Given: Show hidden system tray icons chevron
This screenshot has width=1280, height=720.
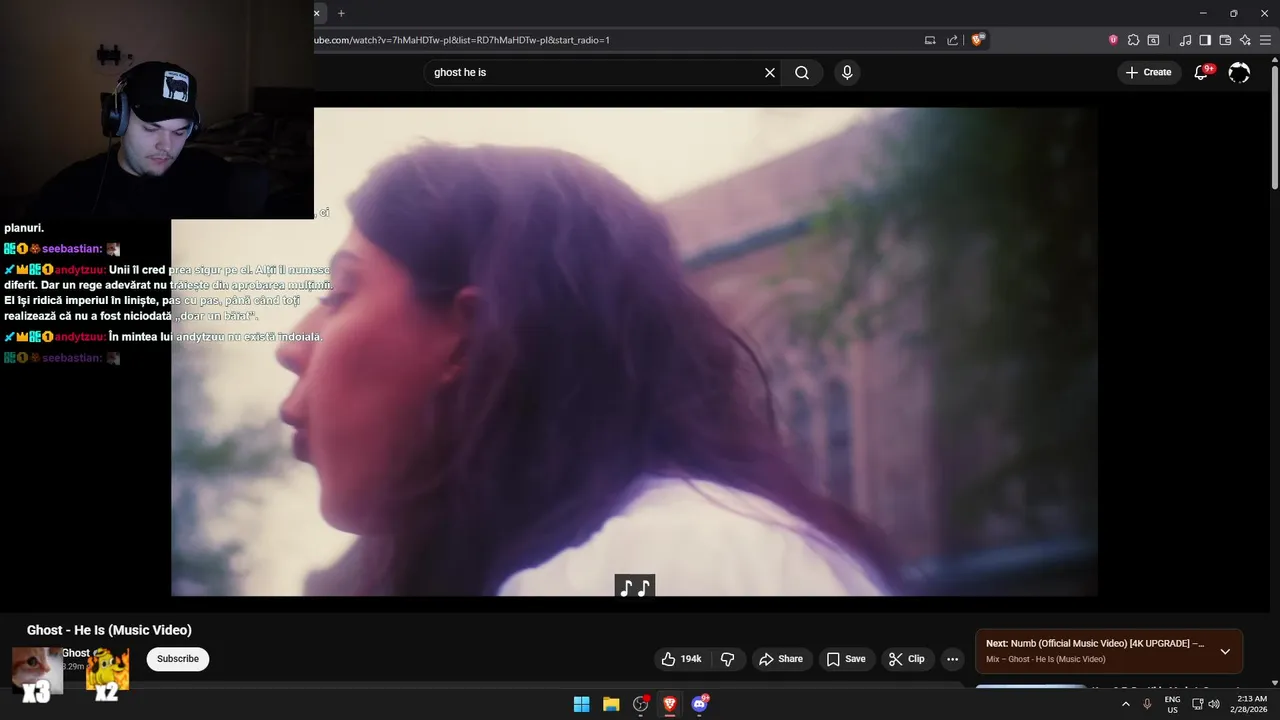Looking at the screenshot, I should [1126, 704].
